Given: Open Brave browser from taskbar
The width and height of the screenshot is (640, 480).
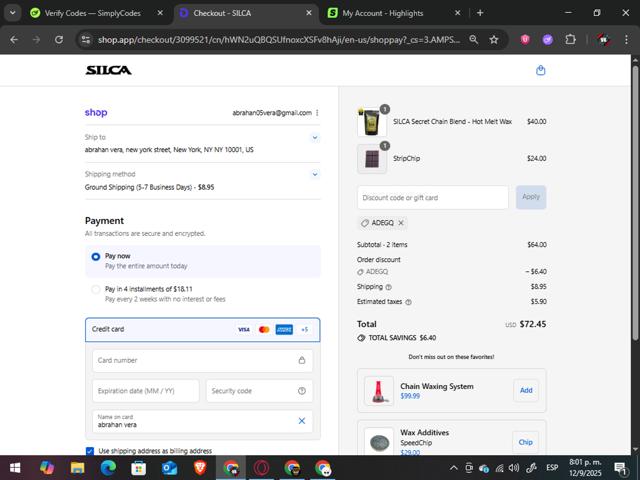Looking at the screenshot, I should (x=200, y=468).
